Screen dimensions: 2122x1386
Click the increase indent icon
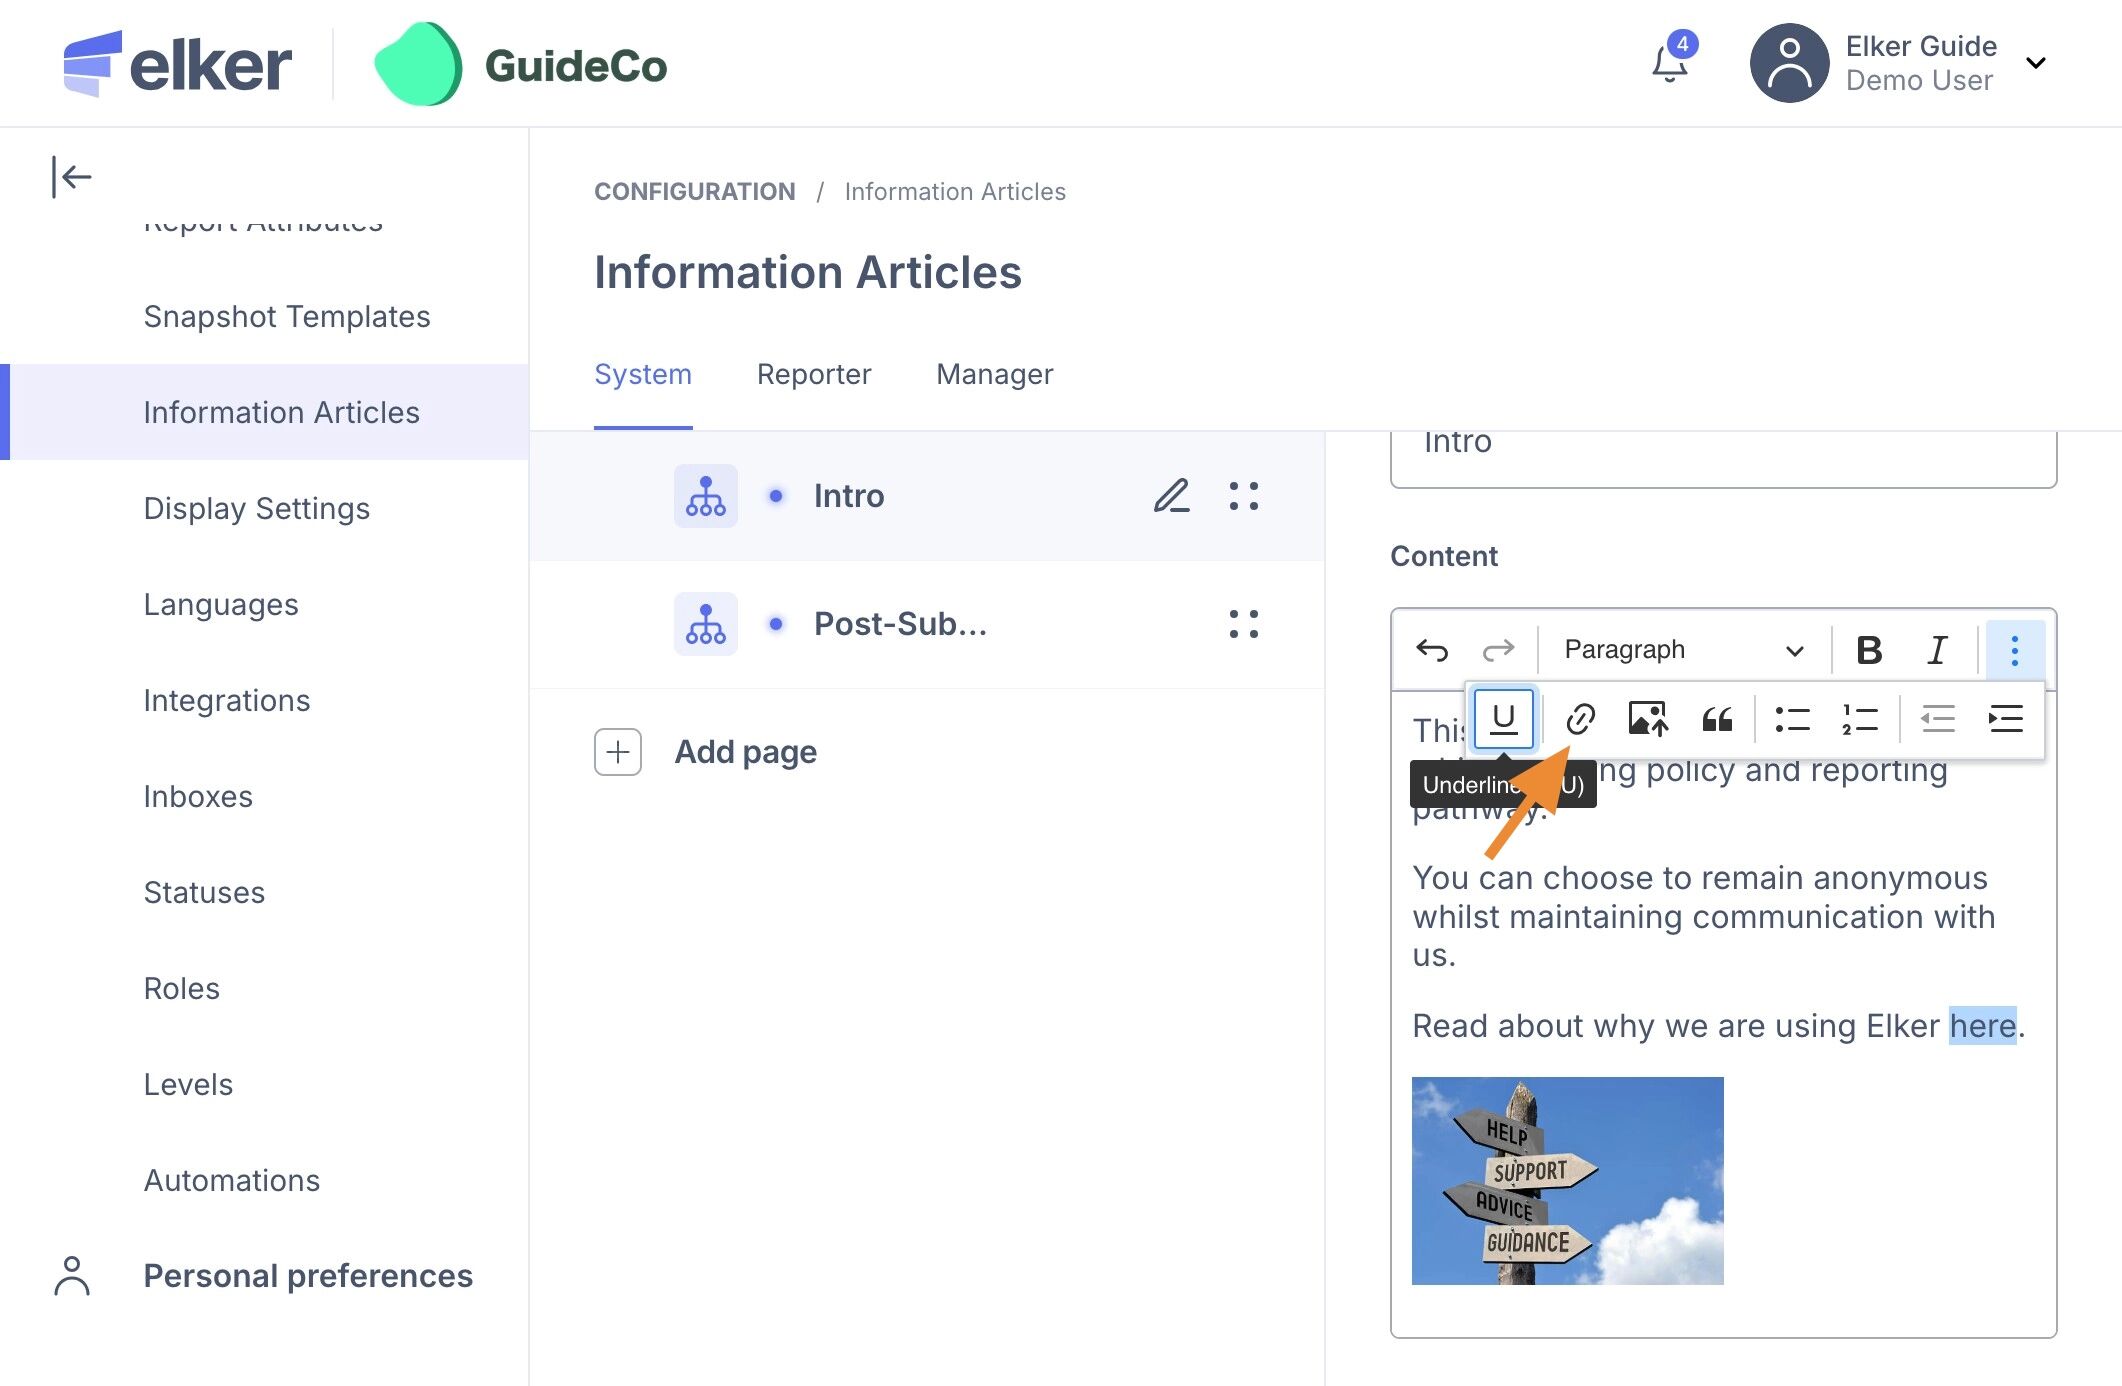click(x=2005, y=718)
